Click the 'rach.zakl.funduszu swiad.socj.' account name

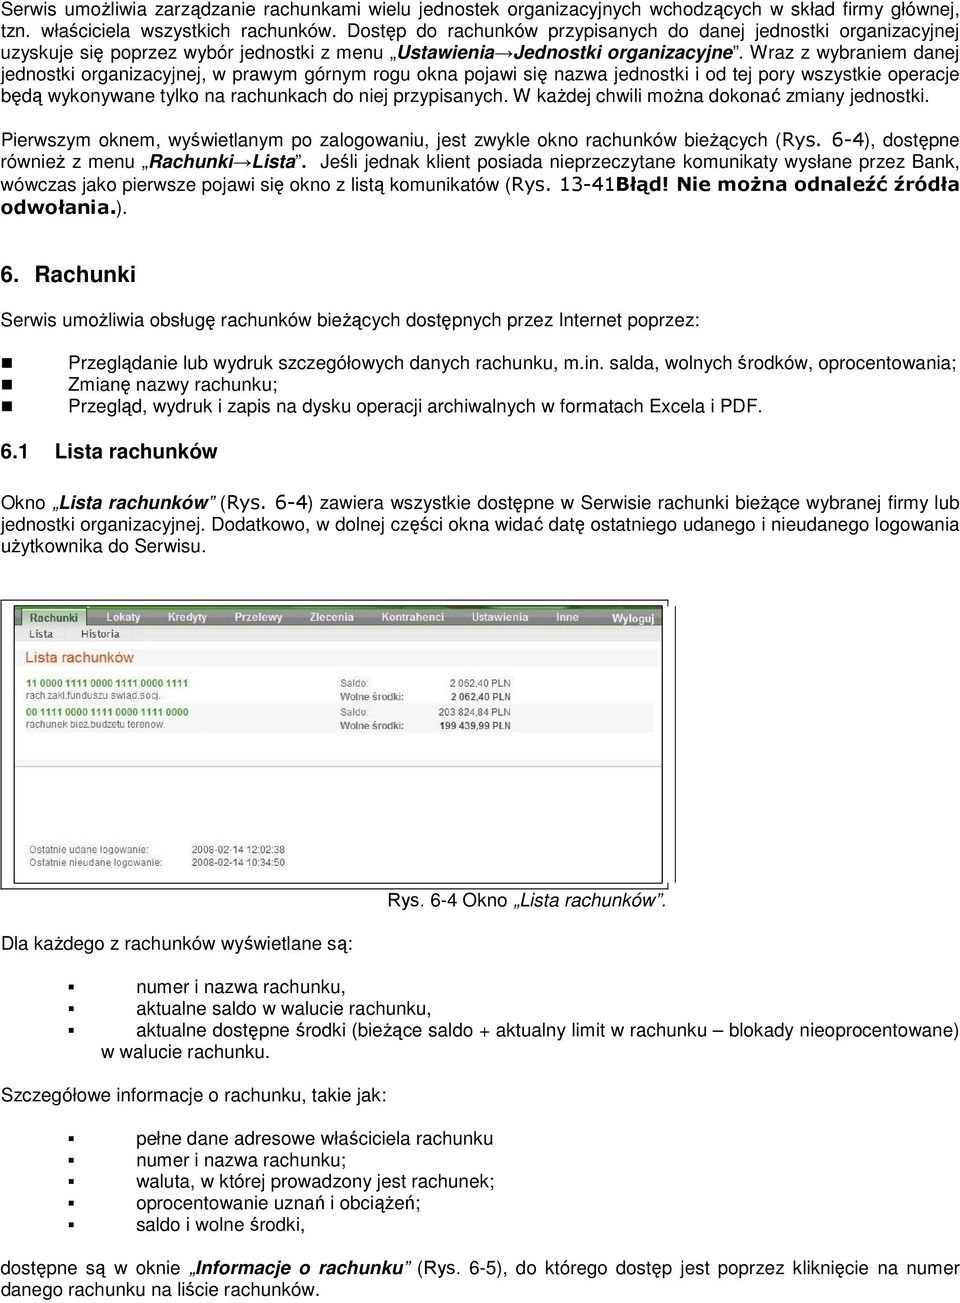(x=93, y=695)
